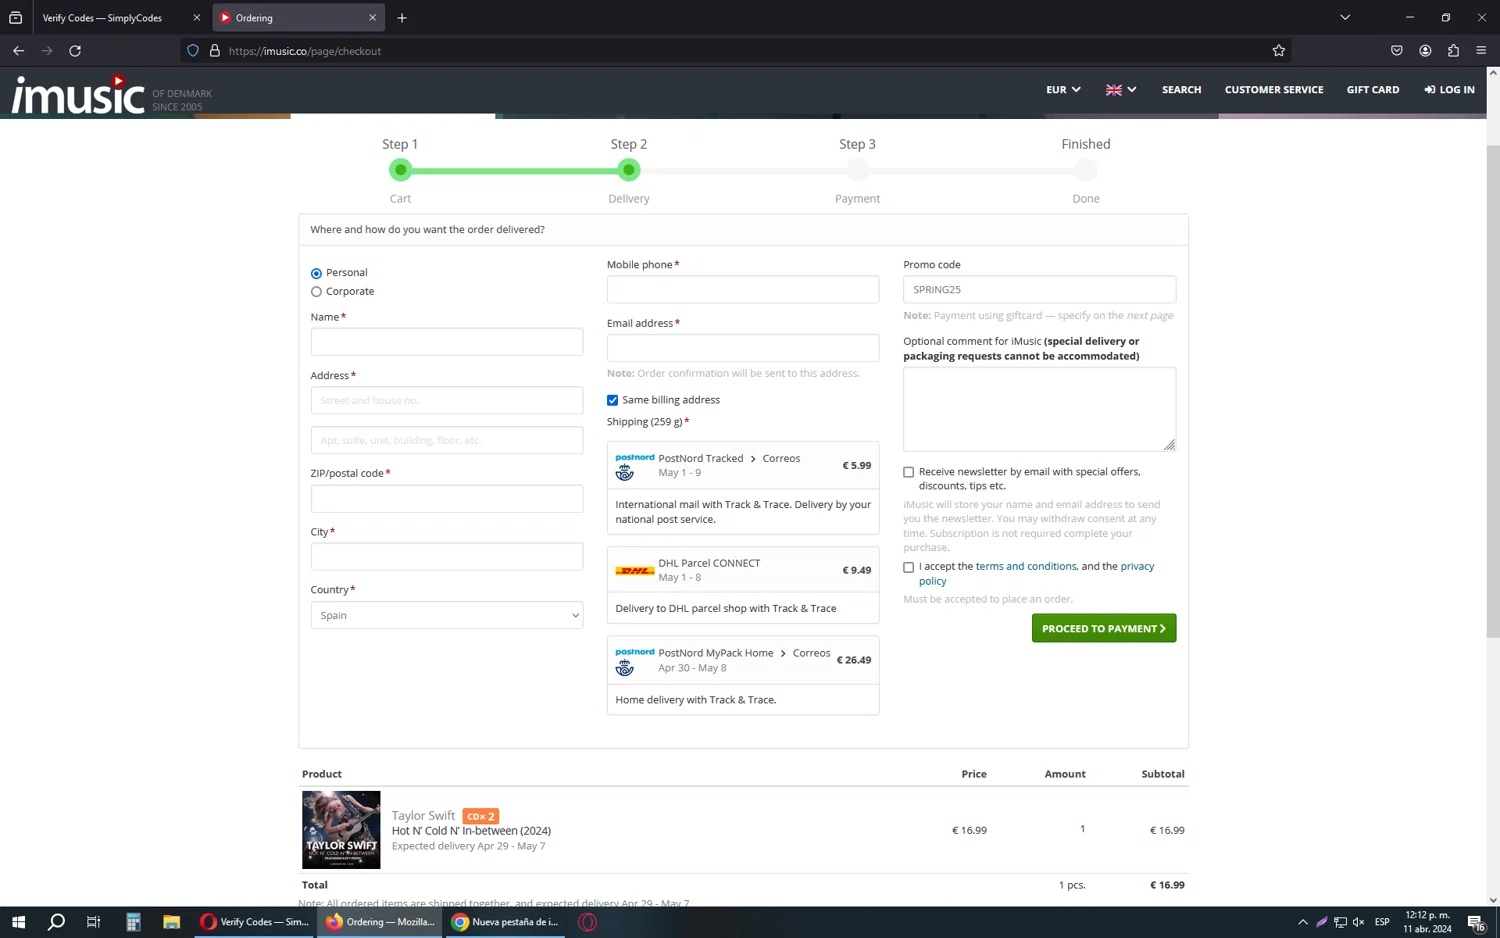Image resolution: width=1500 pixels, height=938 pixels.
Task: Switch to Verify Codes SimplyCodes tab
Action: point(120,18)
